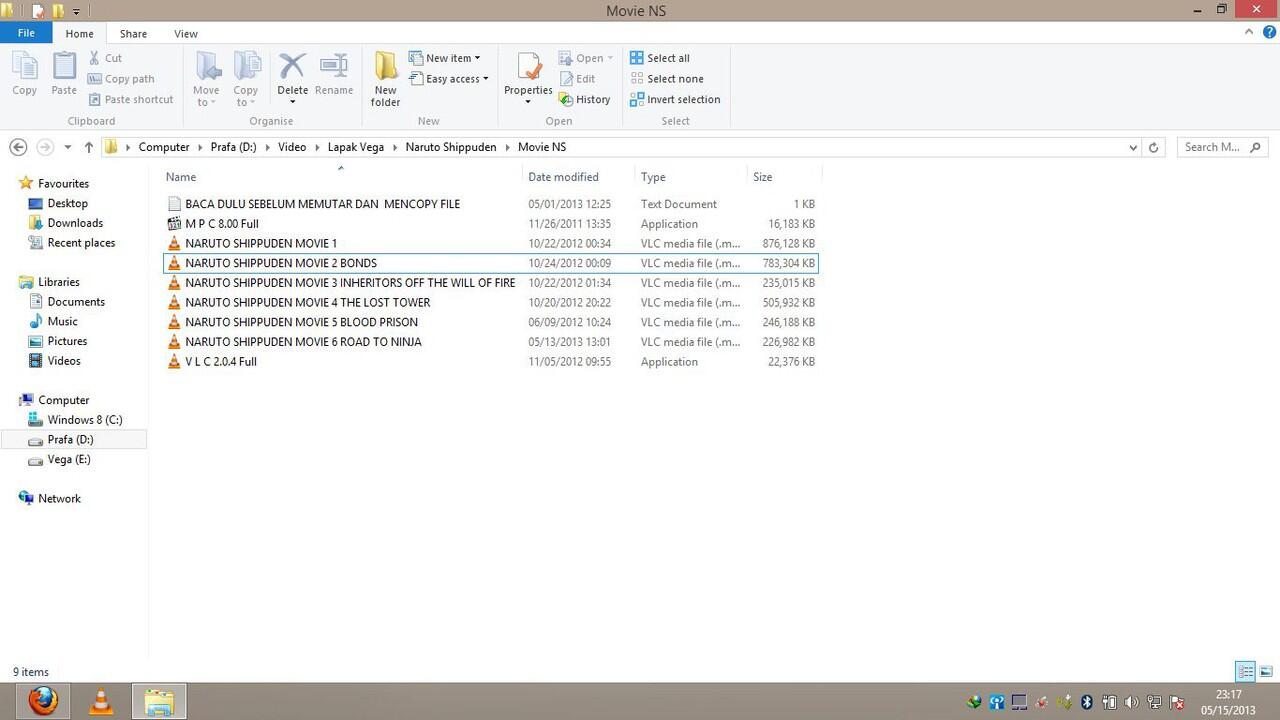Open Firefox from the taskbar
1280x720 pixels.
pos(43,702)
